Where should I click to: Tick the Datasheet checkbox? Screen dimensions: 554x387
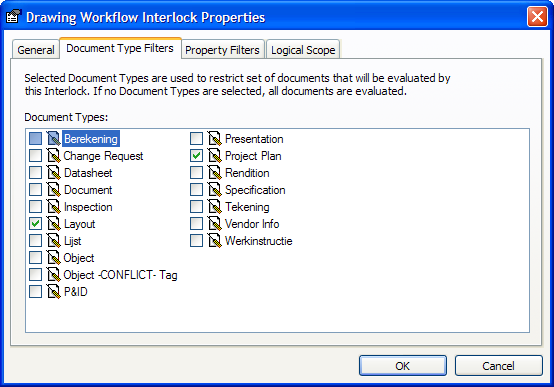point(35,172)
